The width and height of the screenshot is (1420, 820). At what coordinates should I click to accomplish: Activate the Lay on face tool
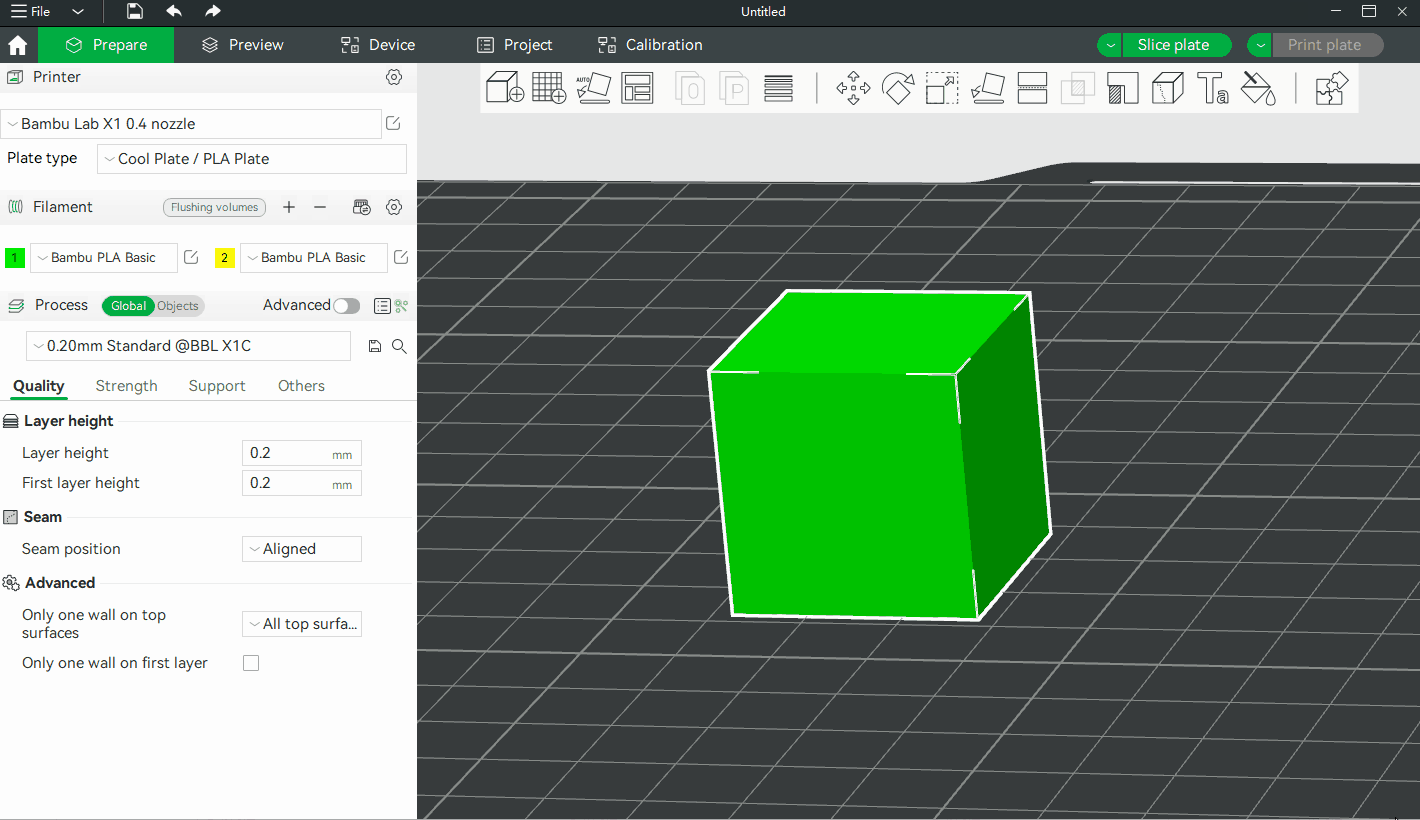(x=988, y=88)
